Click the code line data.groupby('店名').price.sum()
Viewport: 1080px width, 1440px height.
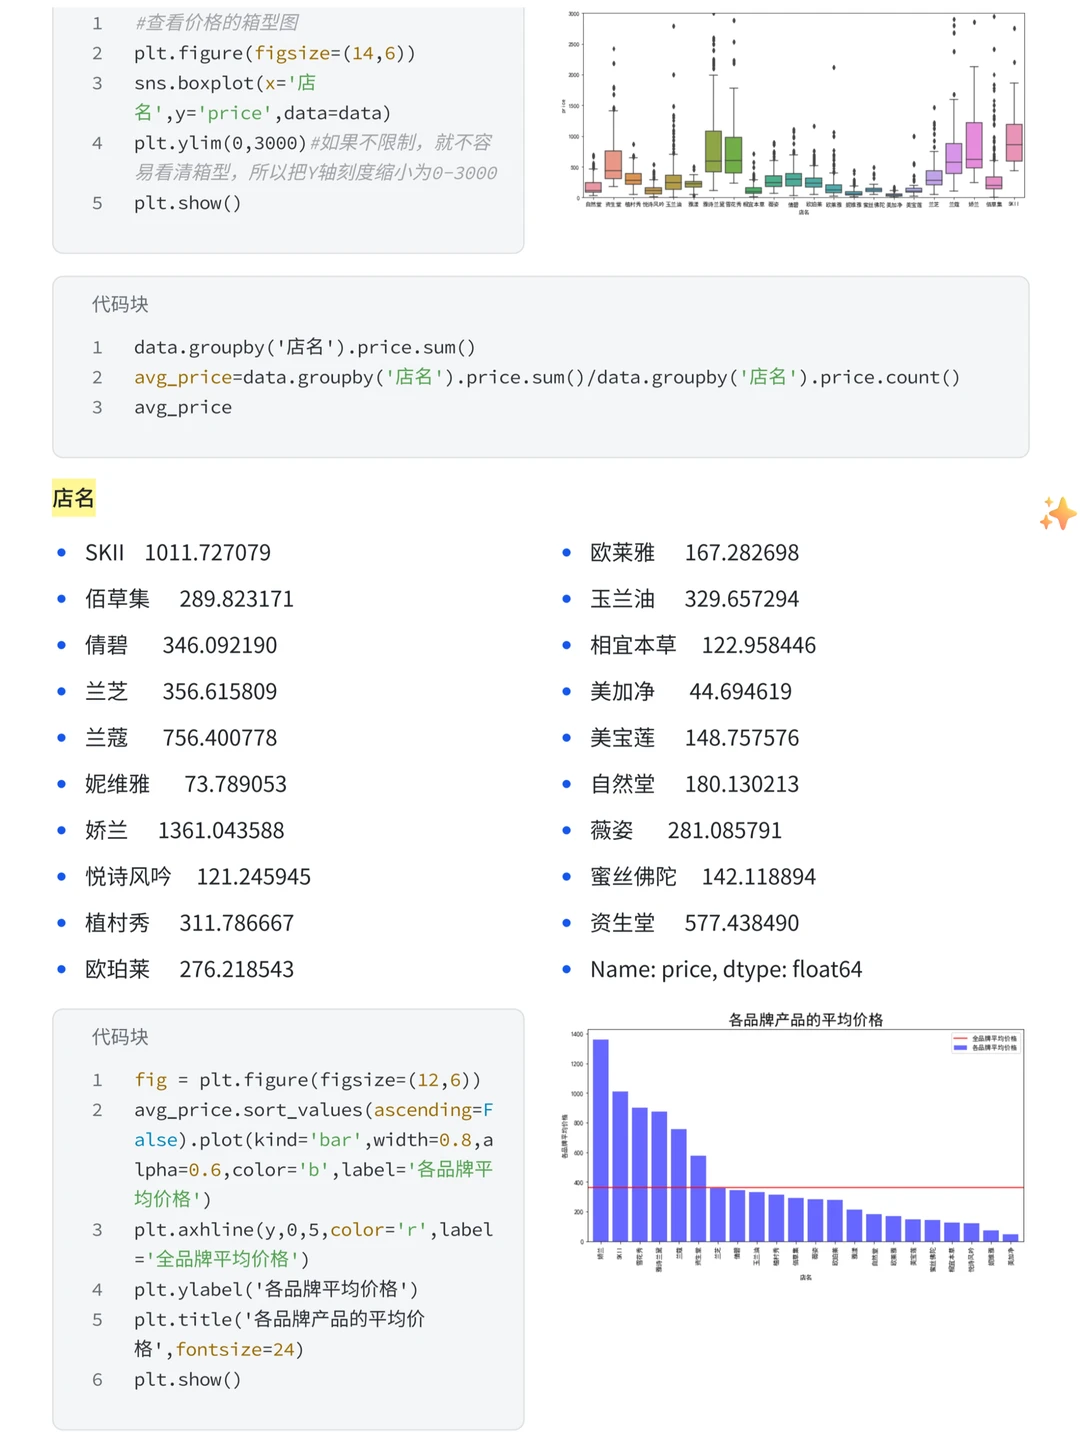point(305,347)
